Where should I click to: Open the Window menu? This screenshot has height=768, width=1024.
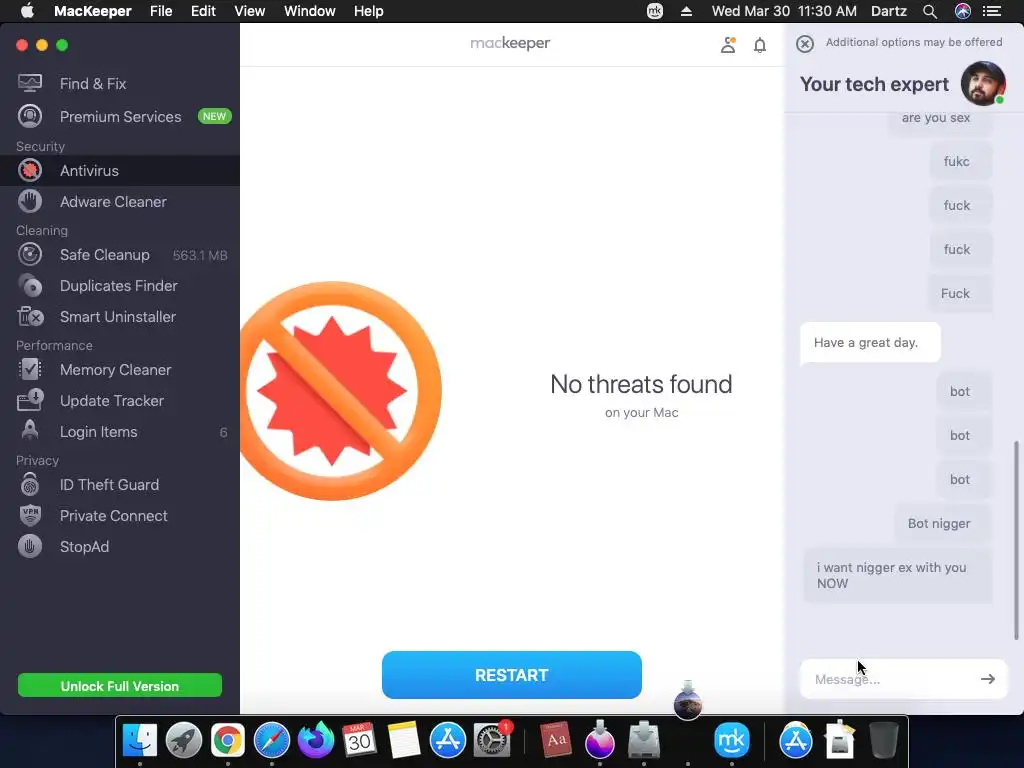[310, 11]
